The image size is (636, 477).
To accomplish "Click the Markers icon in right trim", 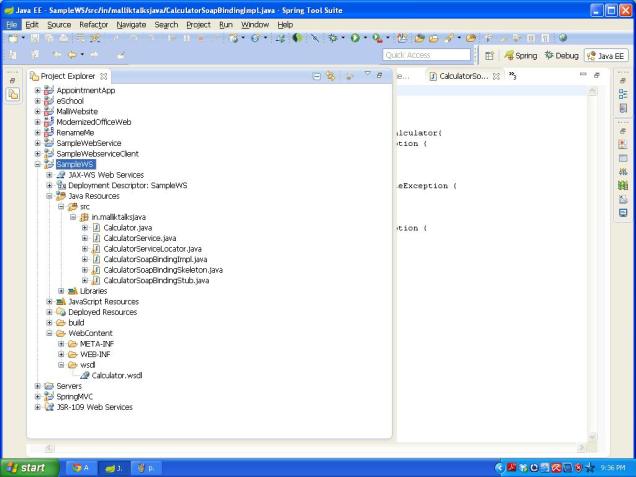I will [623, 144].
